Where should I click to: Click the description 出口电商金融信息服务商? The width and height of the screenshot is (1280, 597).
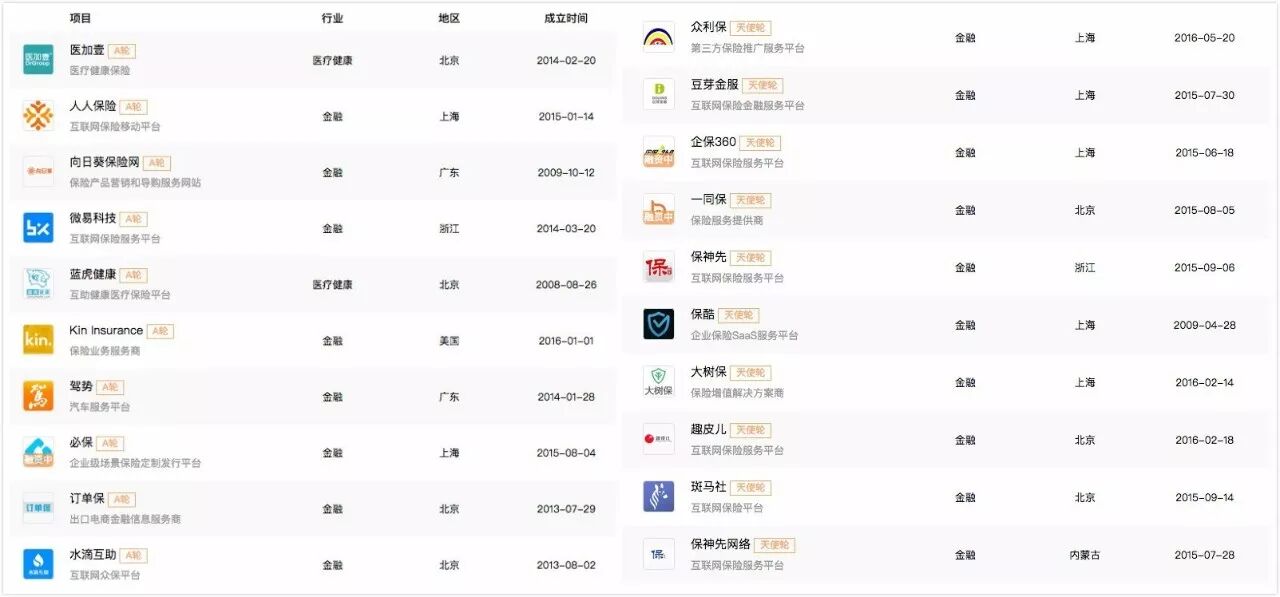pos(125,519)
